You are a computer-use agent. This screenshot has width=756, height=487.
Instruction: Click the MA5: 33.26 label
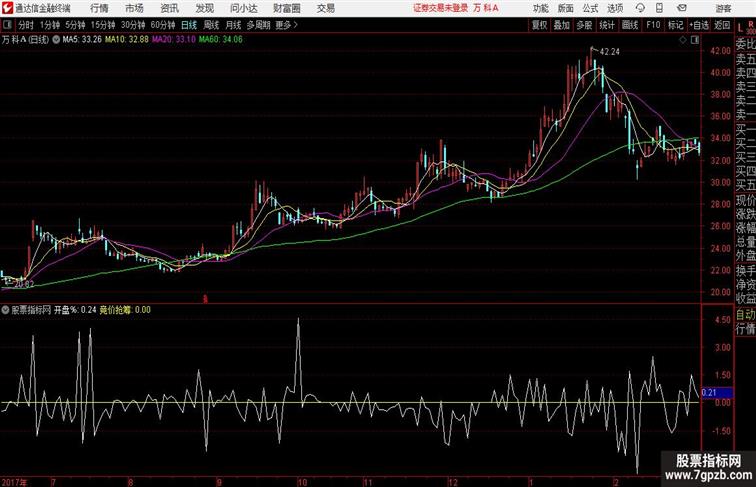coord(82,40)
